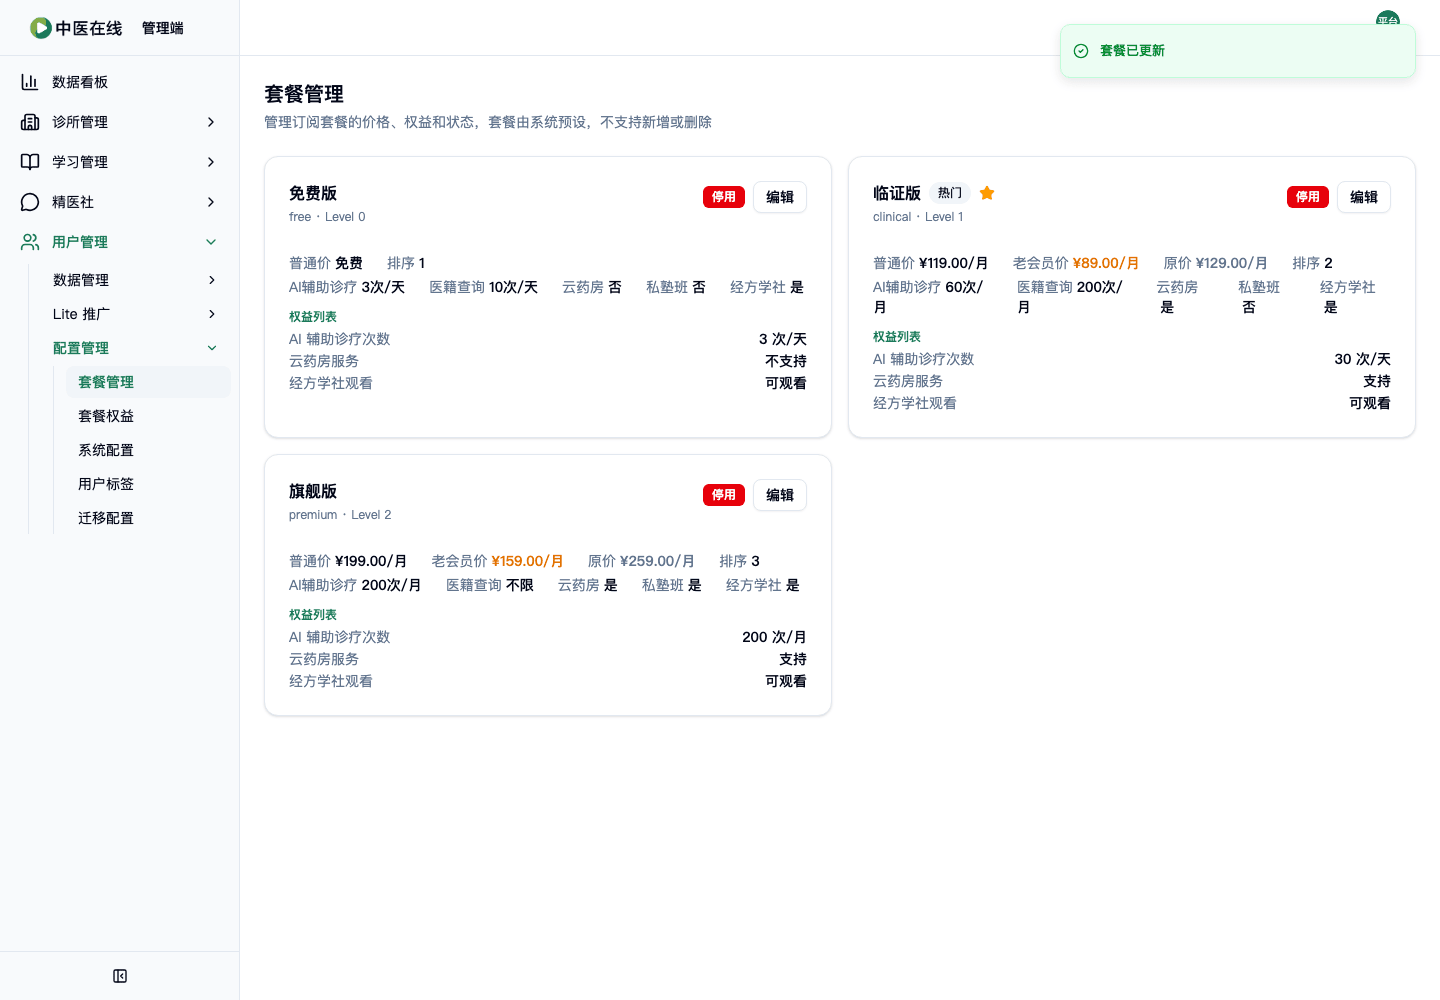Click 'clinical · Level 1' subtitle
Screen dimensions: 1440x1000
coord(918,217)
